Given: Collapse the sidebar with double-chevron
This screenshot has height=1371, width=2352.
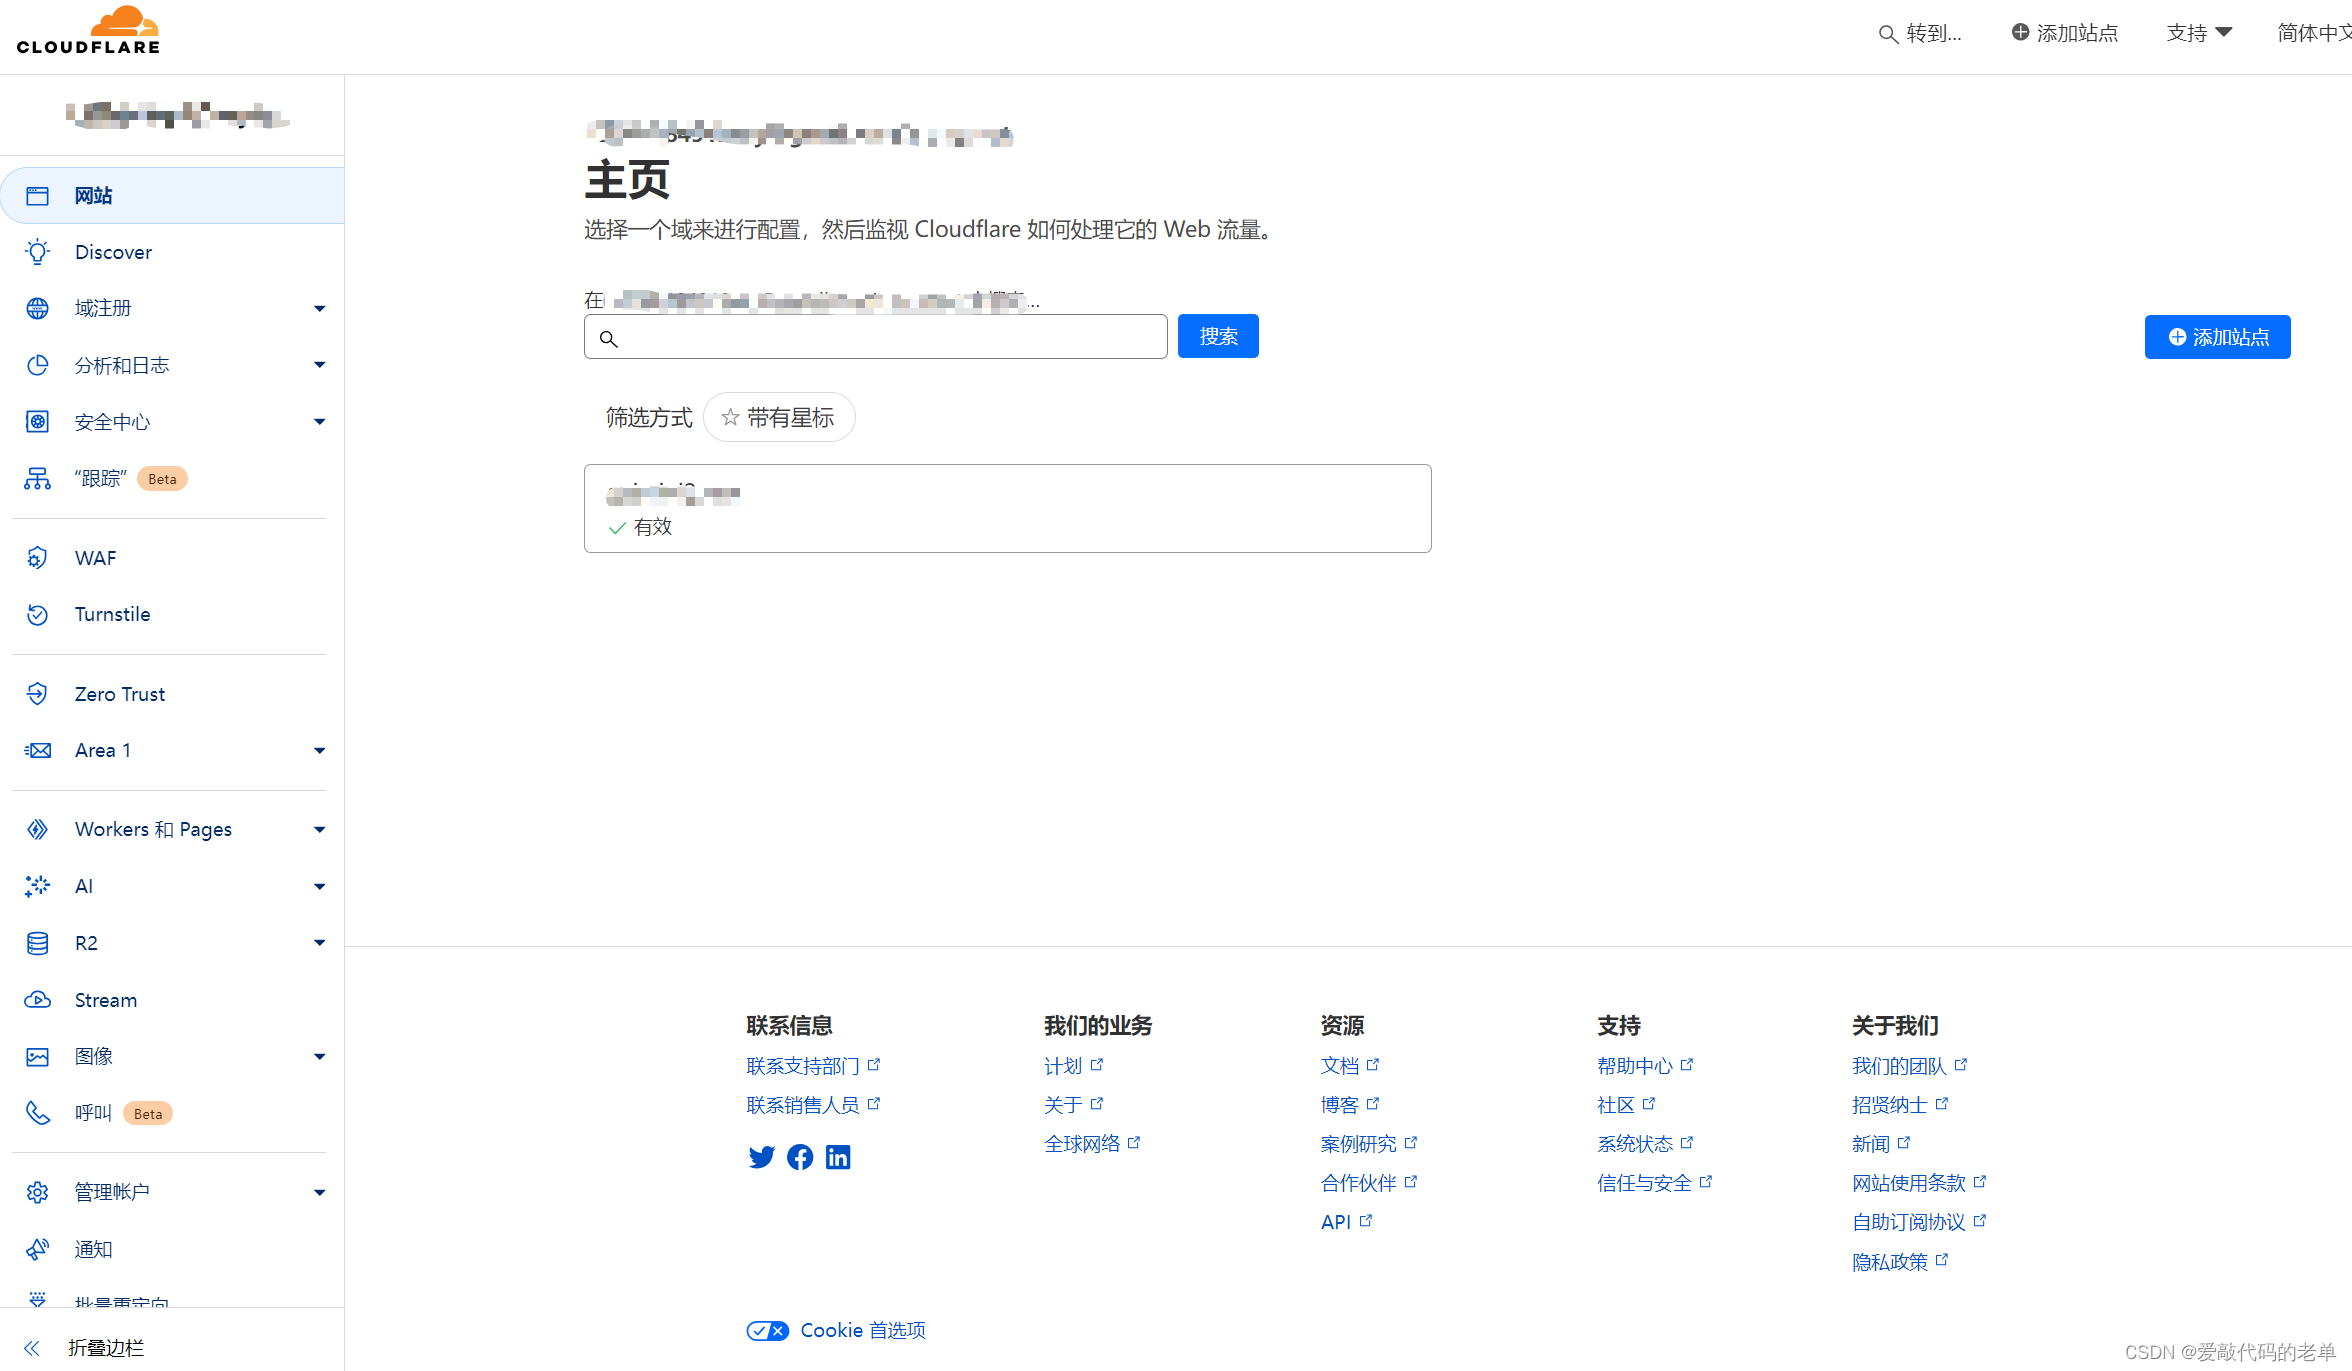Looking at the screenshot, I should click(x=32, y=1348).
